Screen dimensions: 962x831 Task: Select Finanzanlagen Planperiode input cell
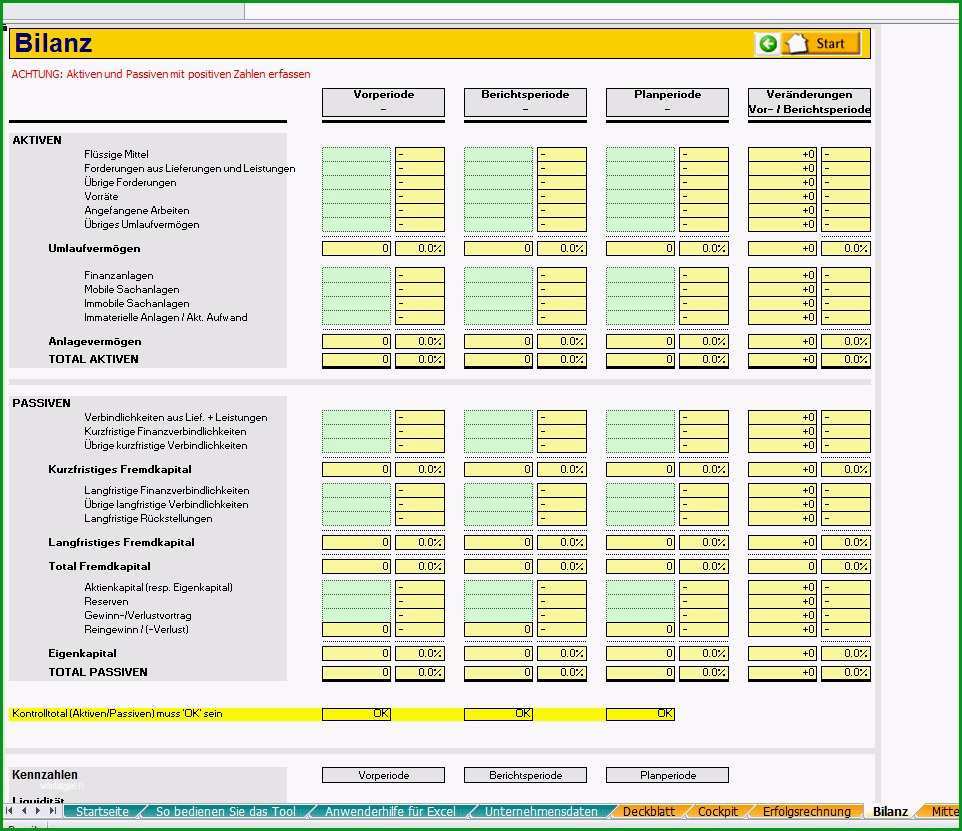point(641,275)
